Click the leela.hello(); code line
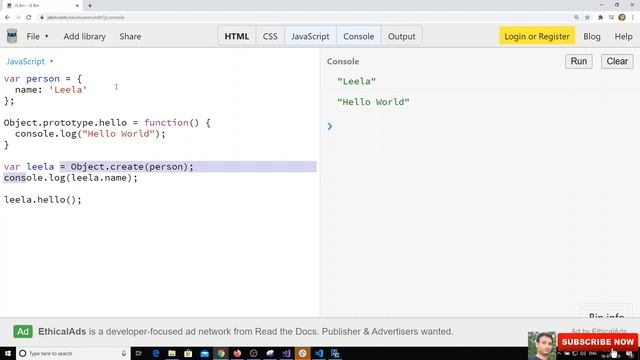 (x=43, y=200)
